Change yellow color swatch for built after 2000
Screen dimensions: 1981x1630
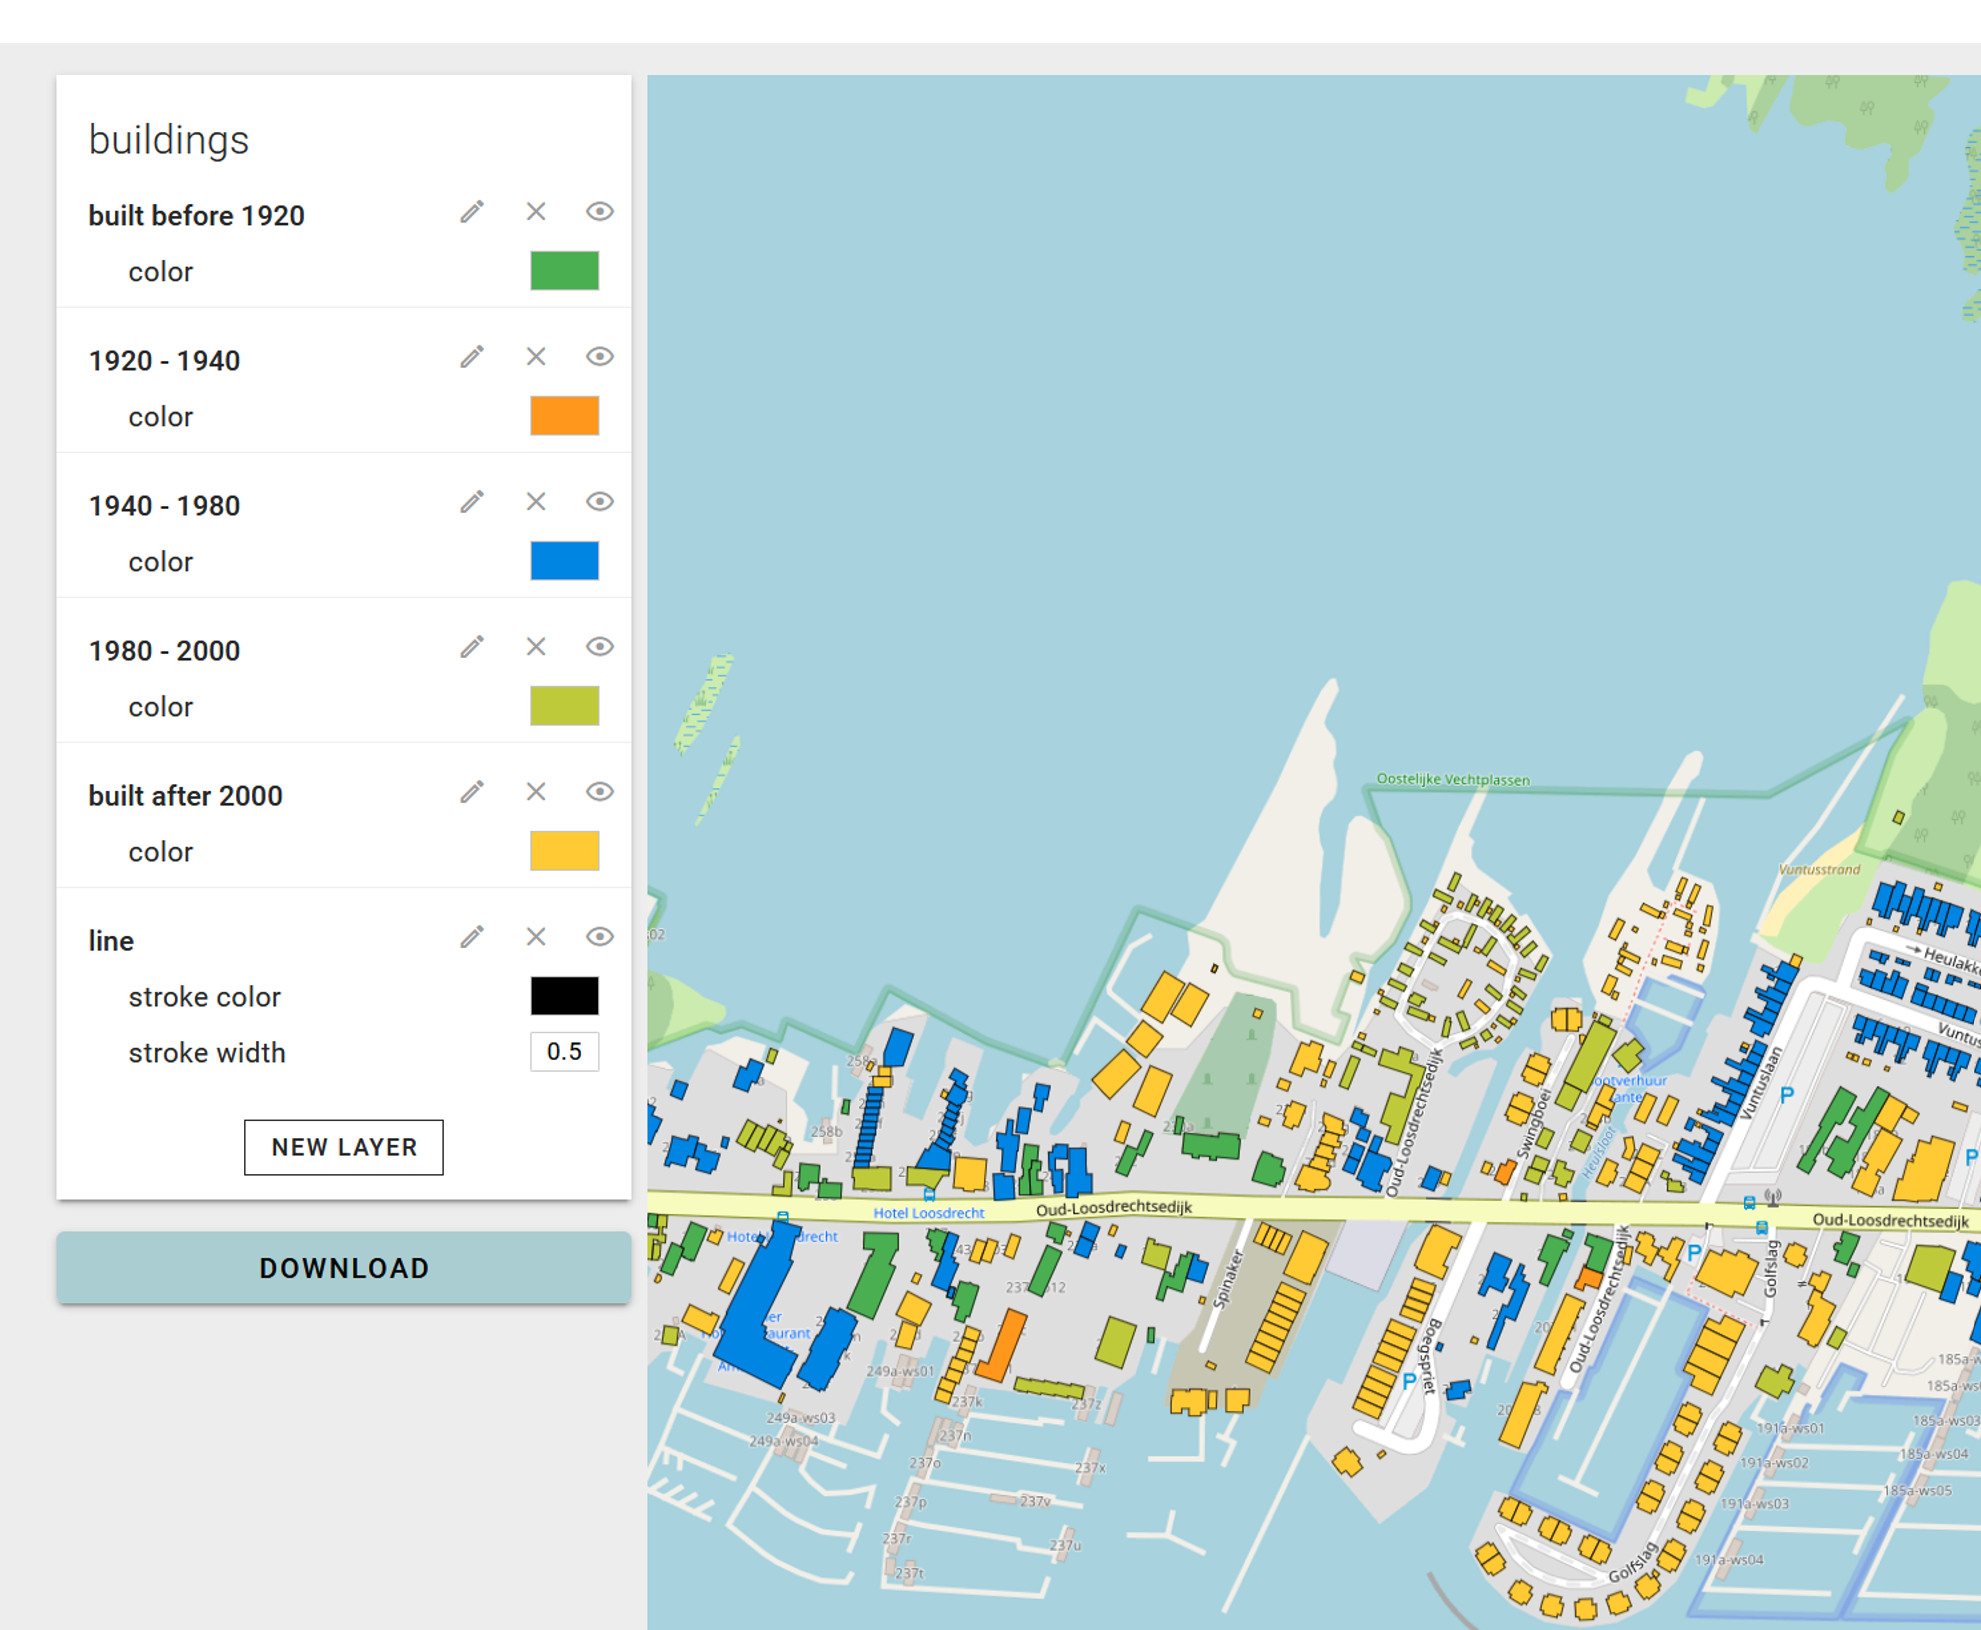564,851
